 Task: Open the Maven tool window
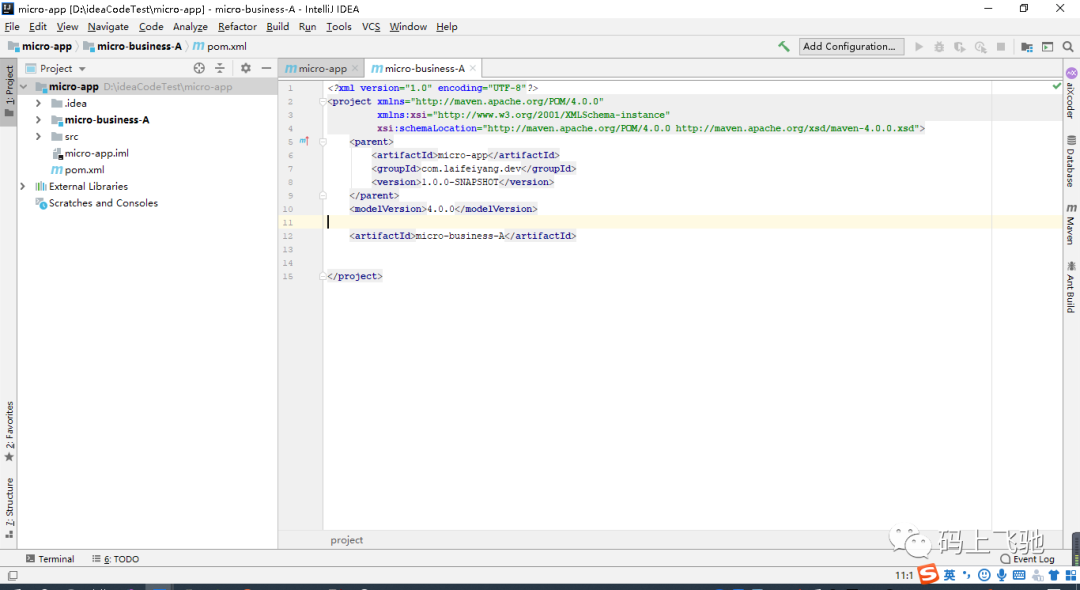point(1071,224)
